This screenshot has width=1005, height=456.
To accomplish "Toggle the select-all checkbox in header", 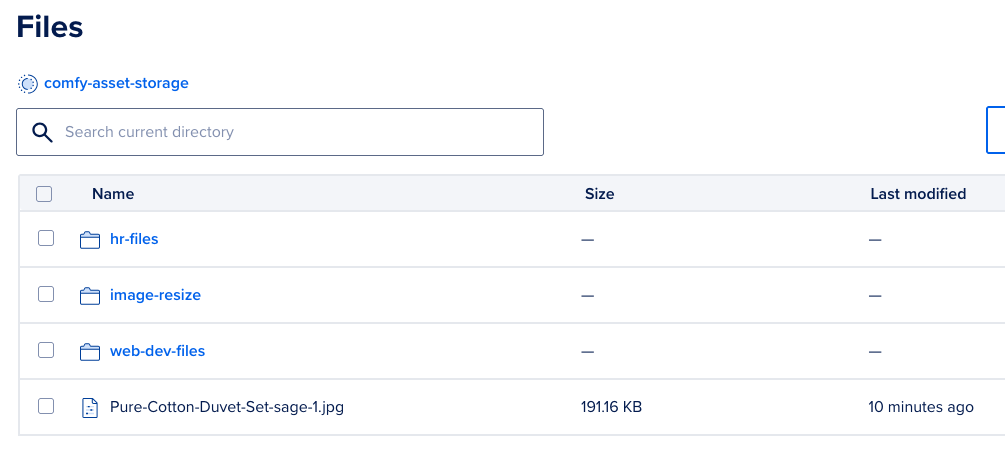I will (x=44, y=194).
